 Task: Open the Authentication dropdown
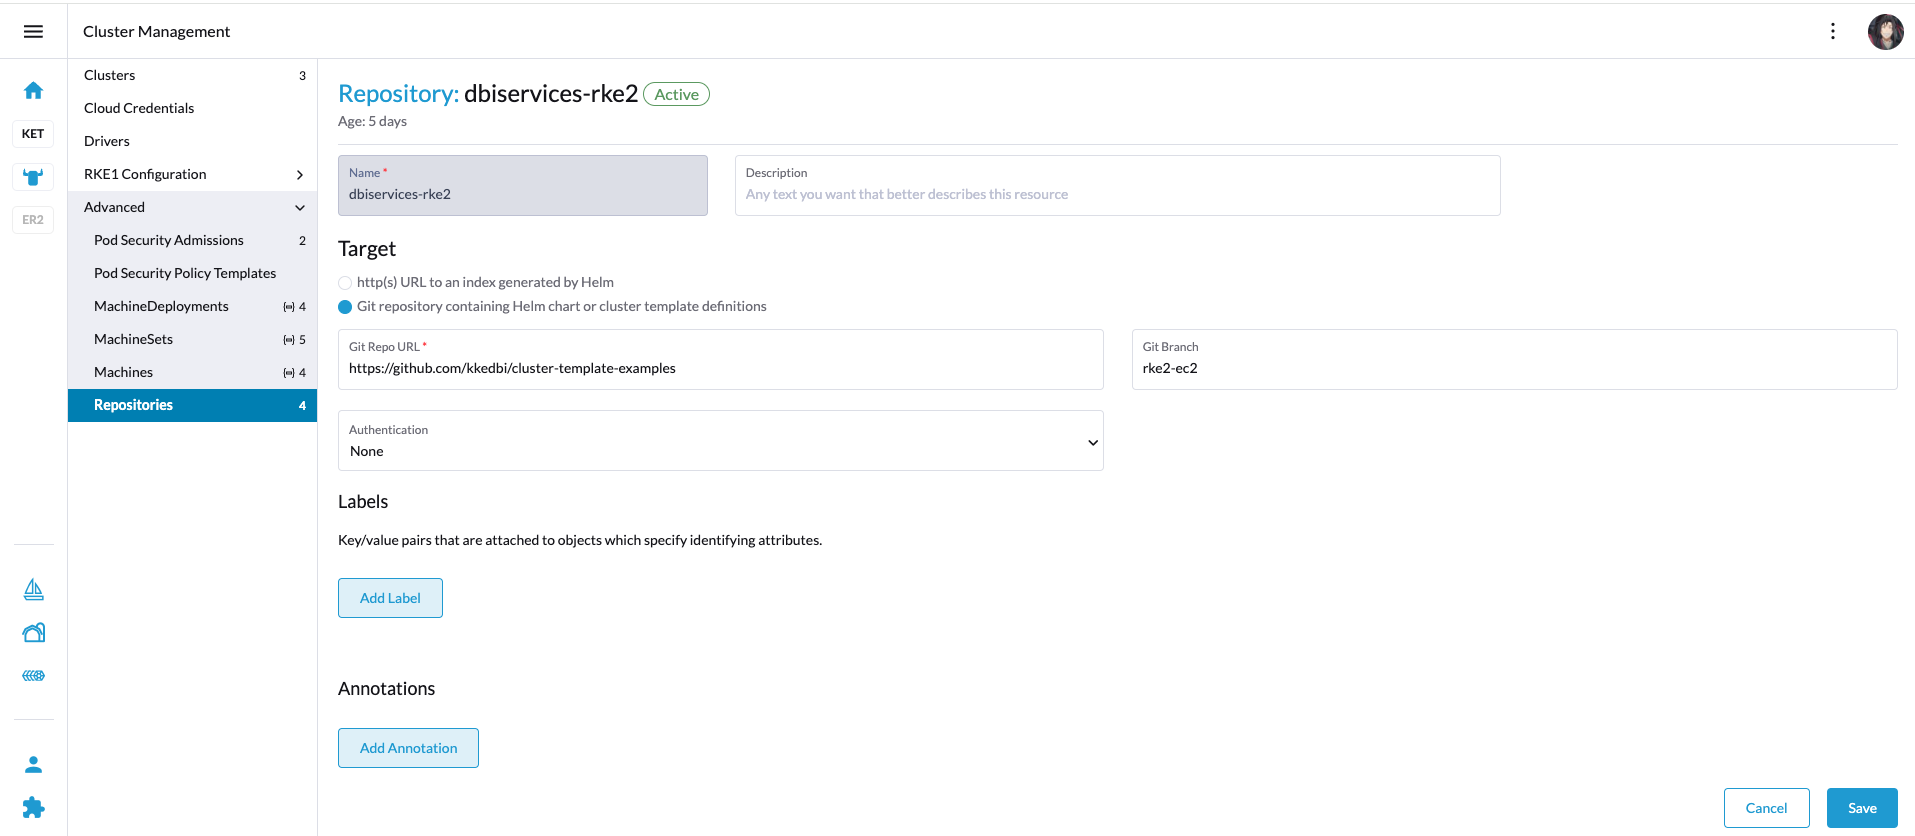pos(720,441)
